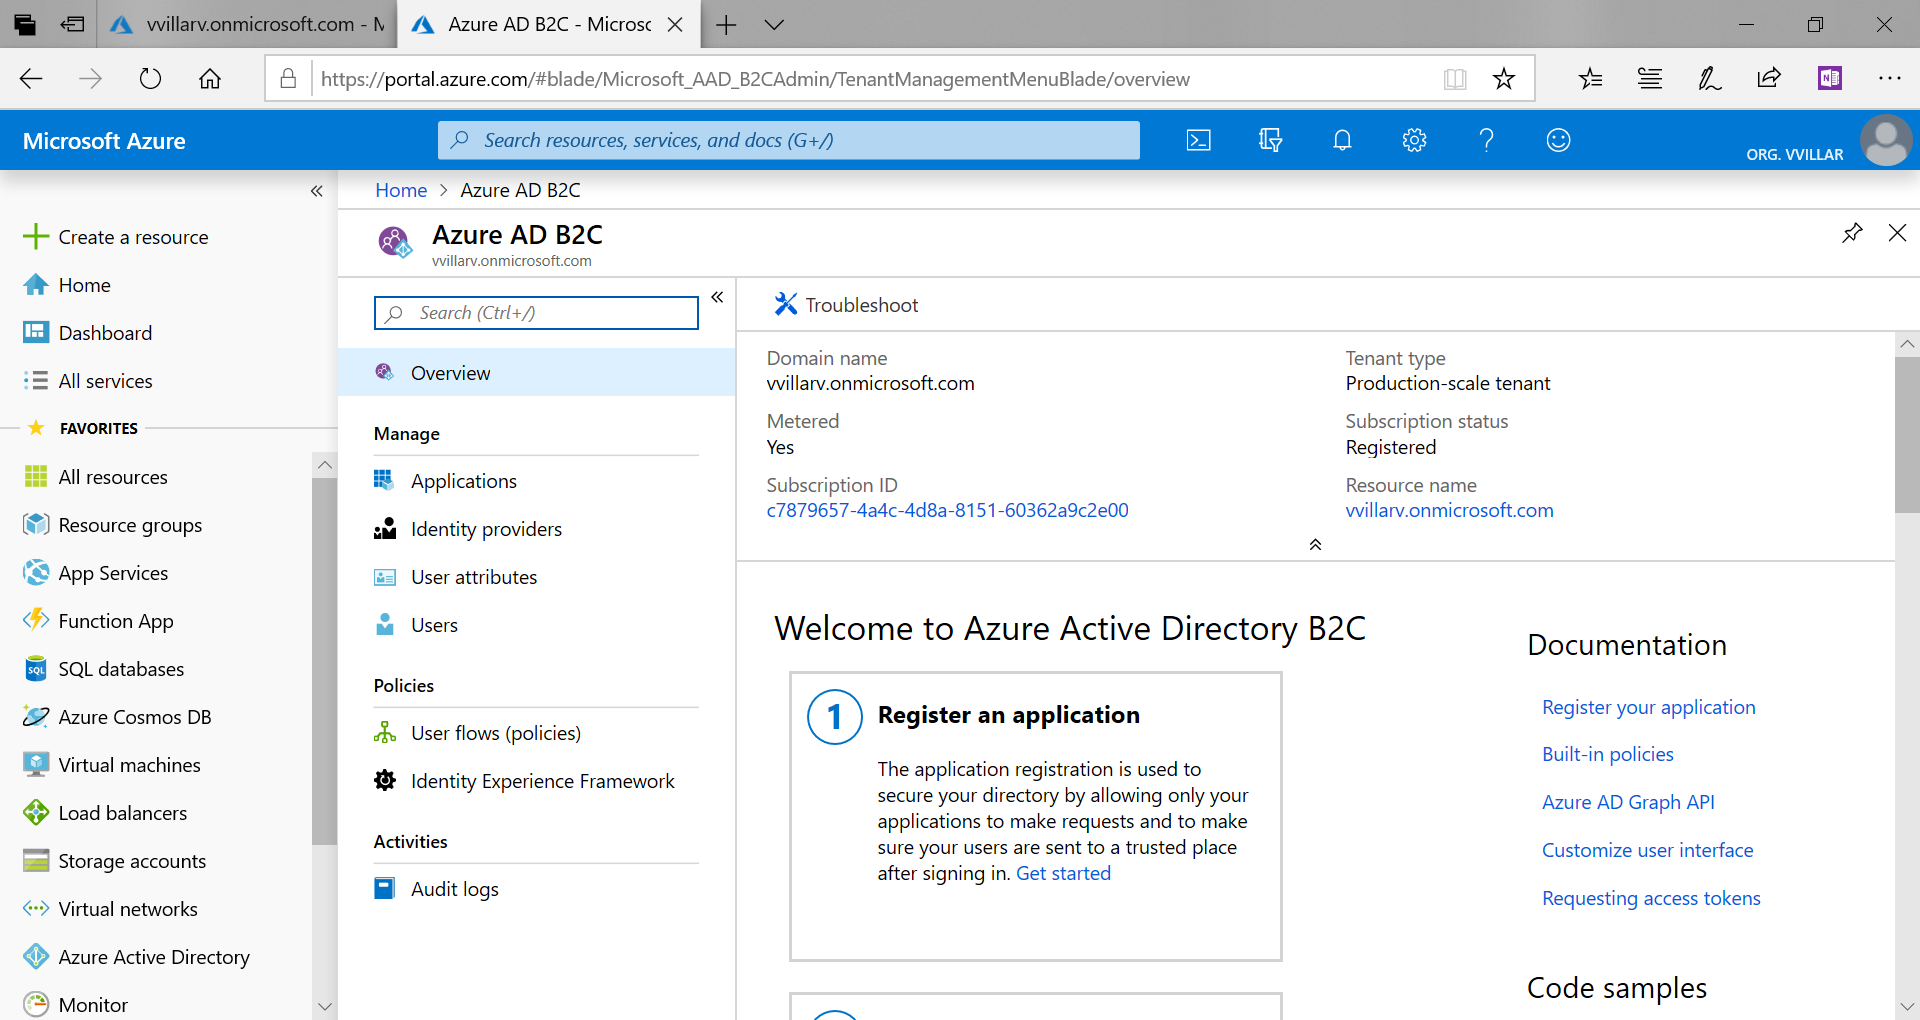This screenshot has height=1020, width=1920.
Task: Open the new tab button
Action: (x=727, y=25)
